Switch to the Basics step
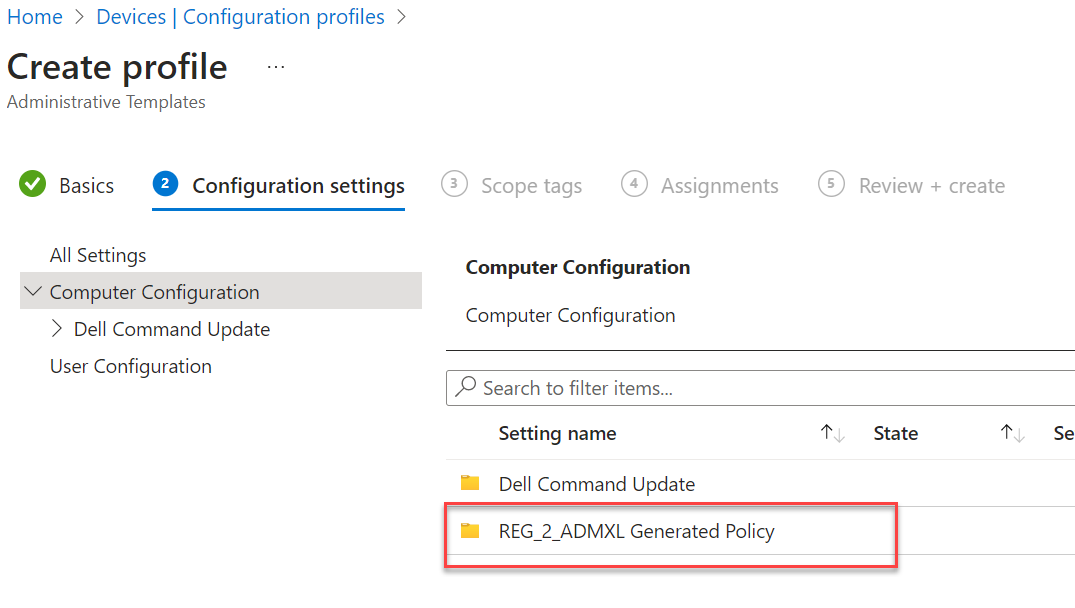1075x608 pixels. pyautogui.click(x=86, y=186)
